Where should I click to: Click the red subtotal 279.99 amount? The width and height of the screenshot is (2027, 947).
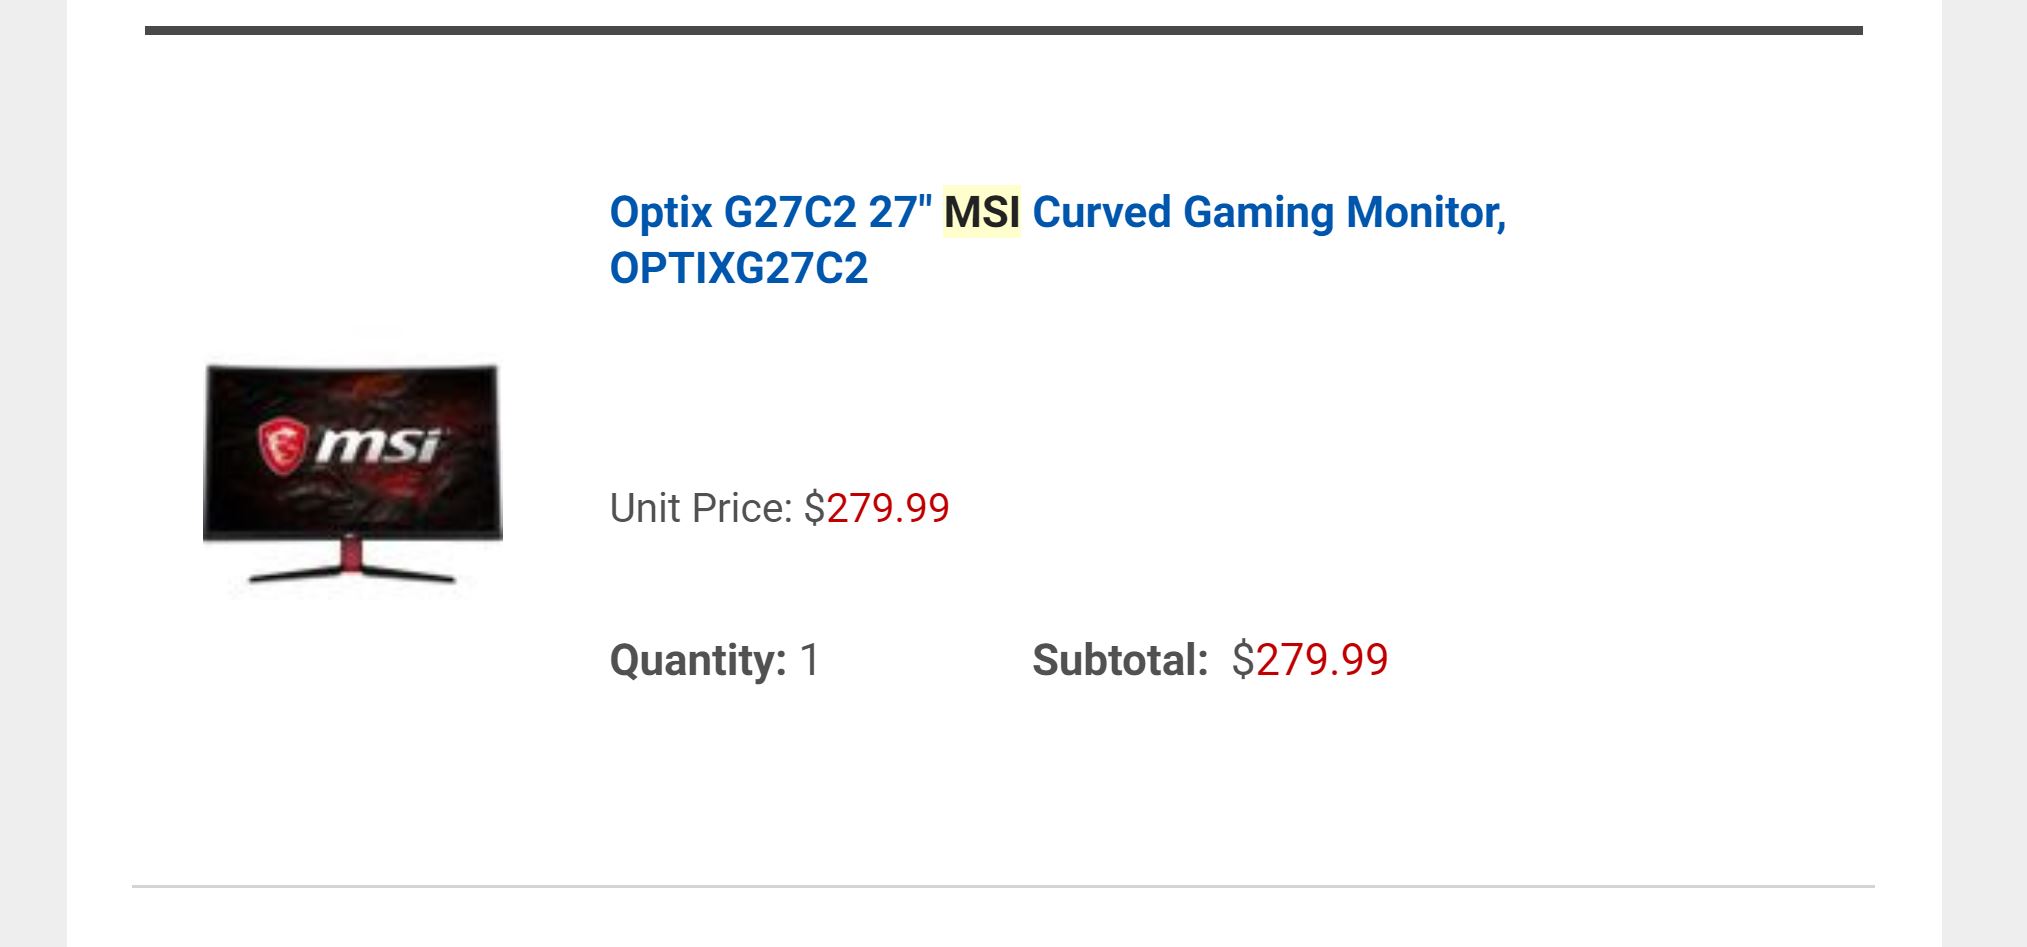[1322, 660]
